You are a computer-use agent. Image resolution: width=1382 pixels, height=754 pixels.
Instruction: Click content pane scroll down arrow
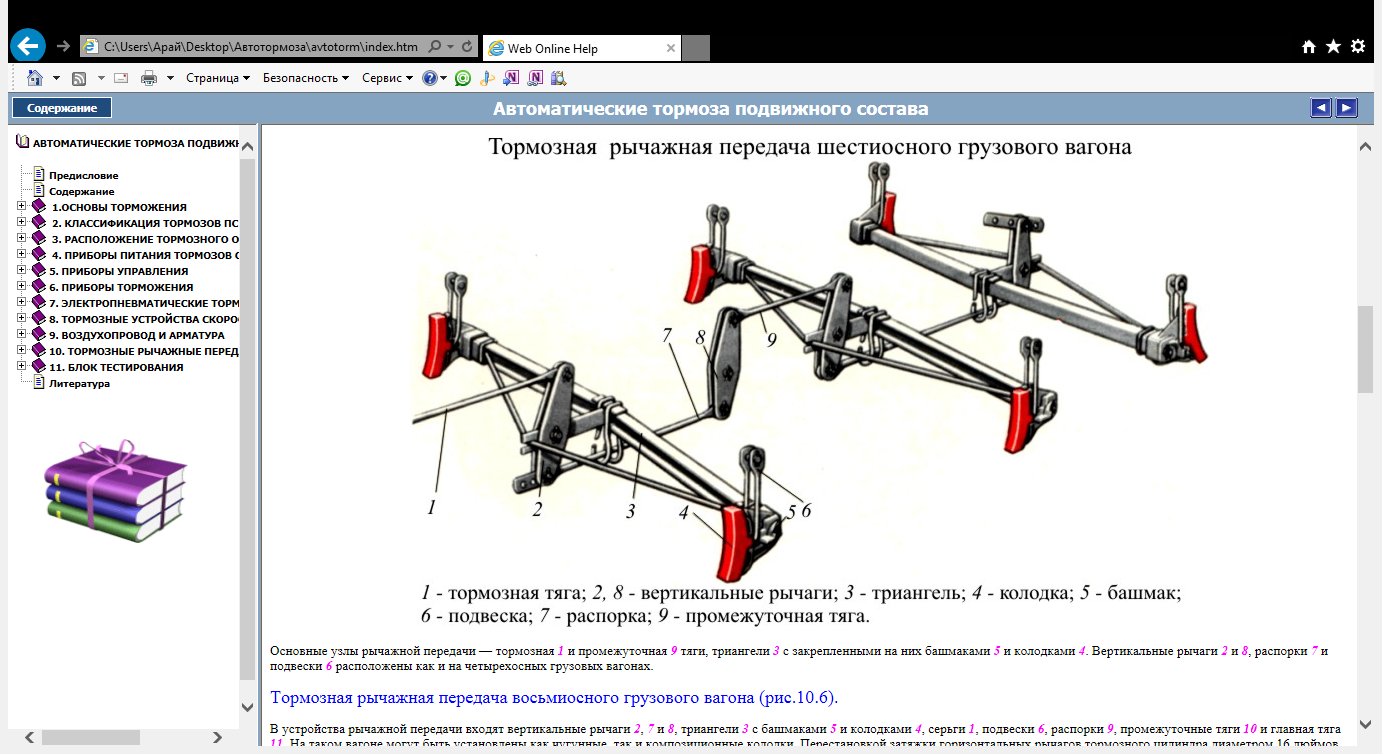(1365, 723)
